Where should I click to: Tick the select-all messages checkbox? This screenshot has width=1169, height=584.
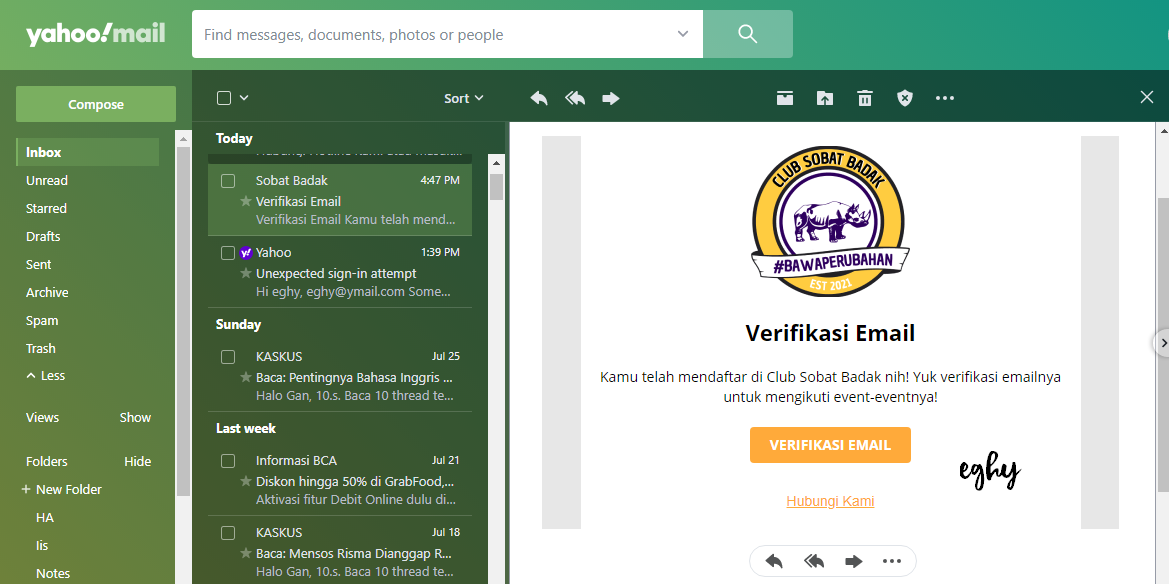coord(224,98)
